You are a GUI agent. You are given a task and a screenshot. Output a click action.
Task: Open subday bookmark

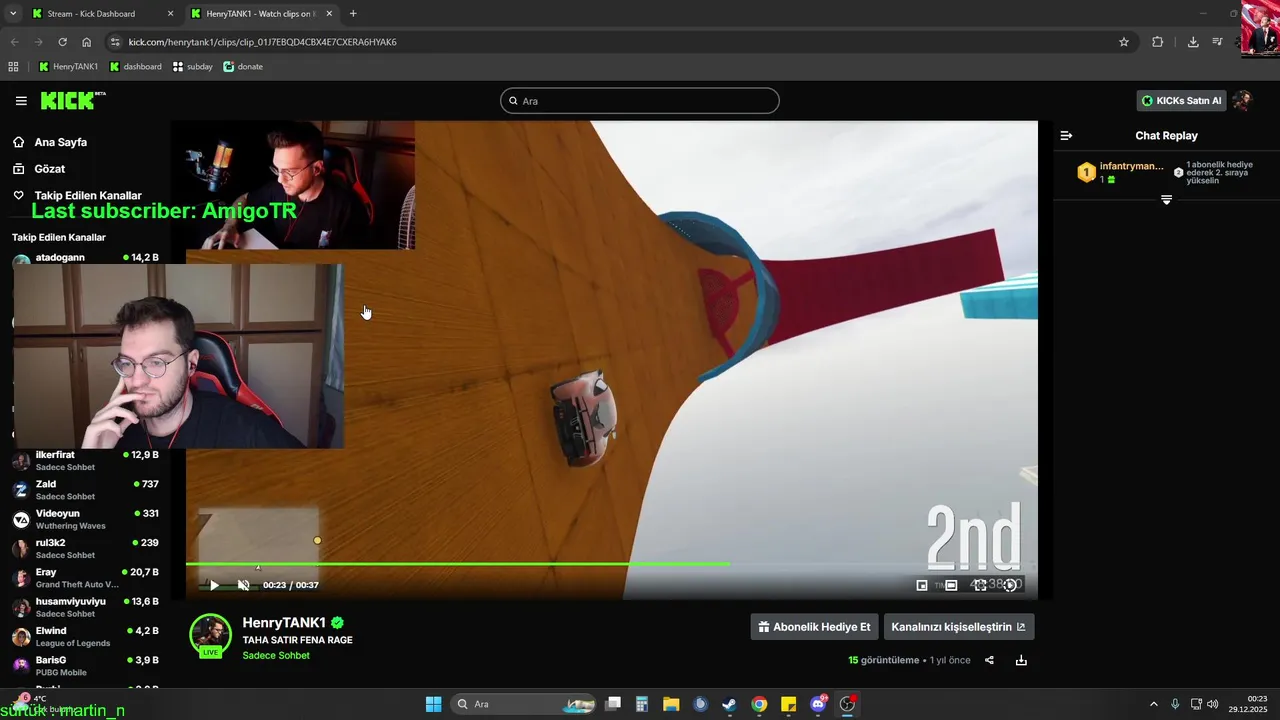tap(193, 67)
